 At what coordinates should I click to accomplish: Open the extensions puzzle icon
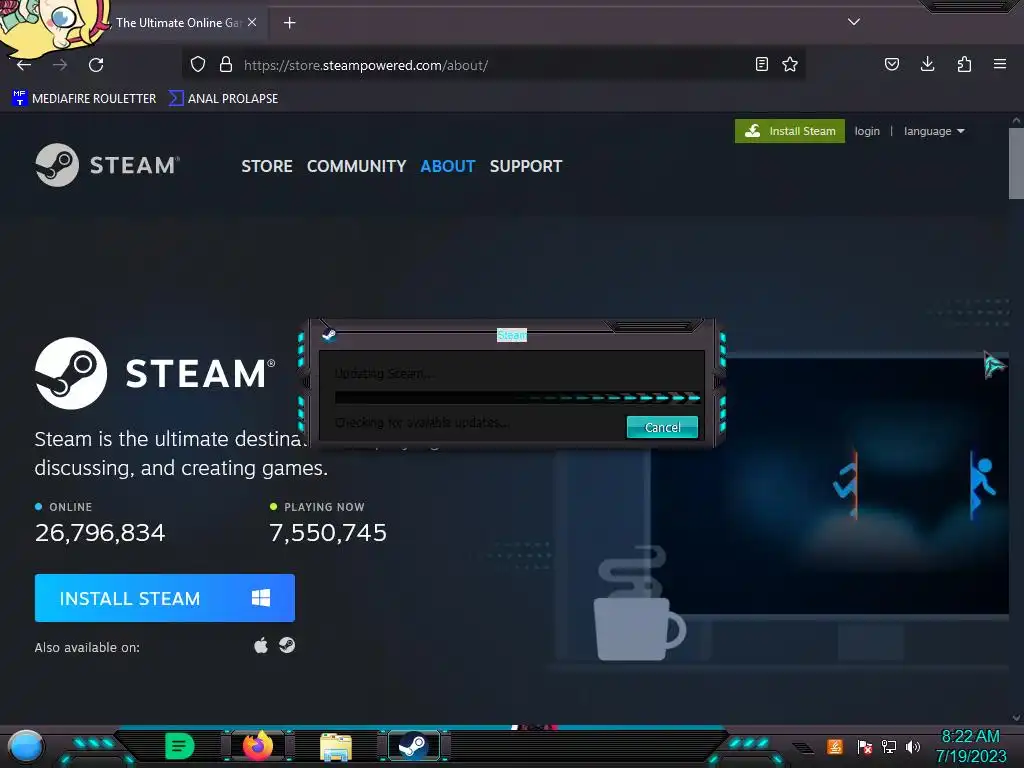pos(964,64)
